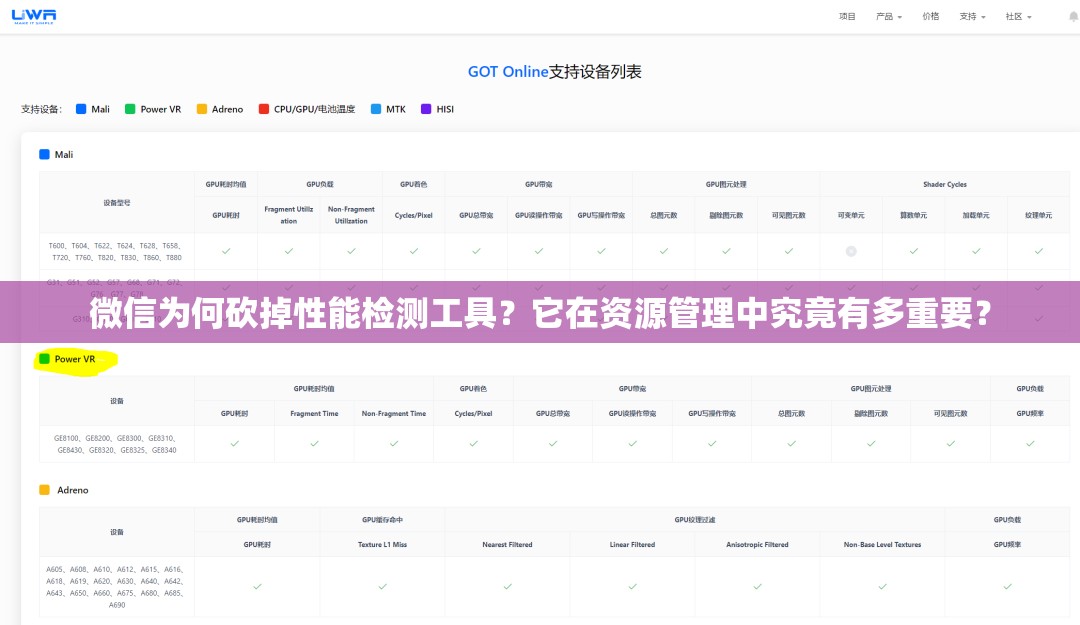The width and height of the screenshot is (1080, 625).
Task: Toggle the gray circle under 可夹单元 column
Action: click(851, 251)
